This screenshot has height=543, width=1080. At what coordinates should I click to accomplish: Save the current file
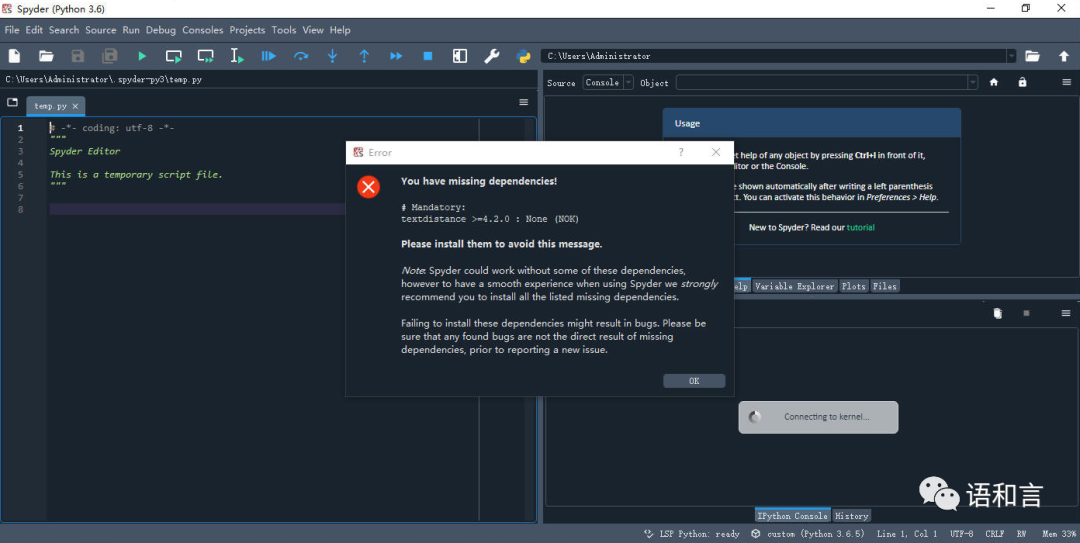click(x=78, y=56)
